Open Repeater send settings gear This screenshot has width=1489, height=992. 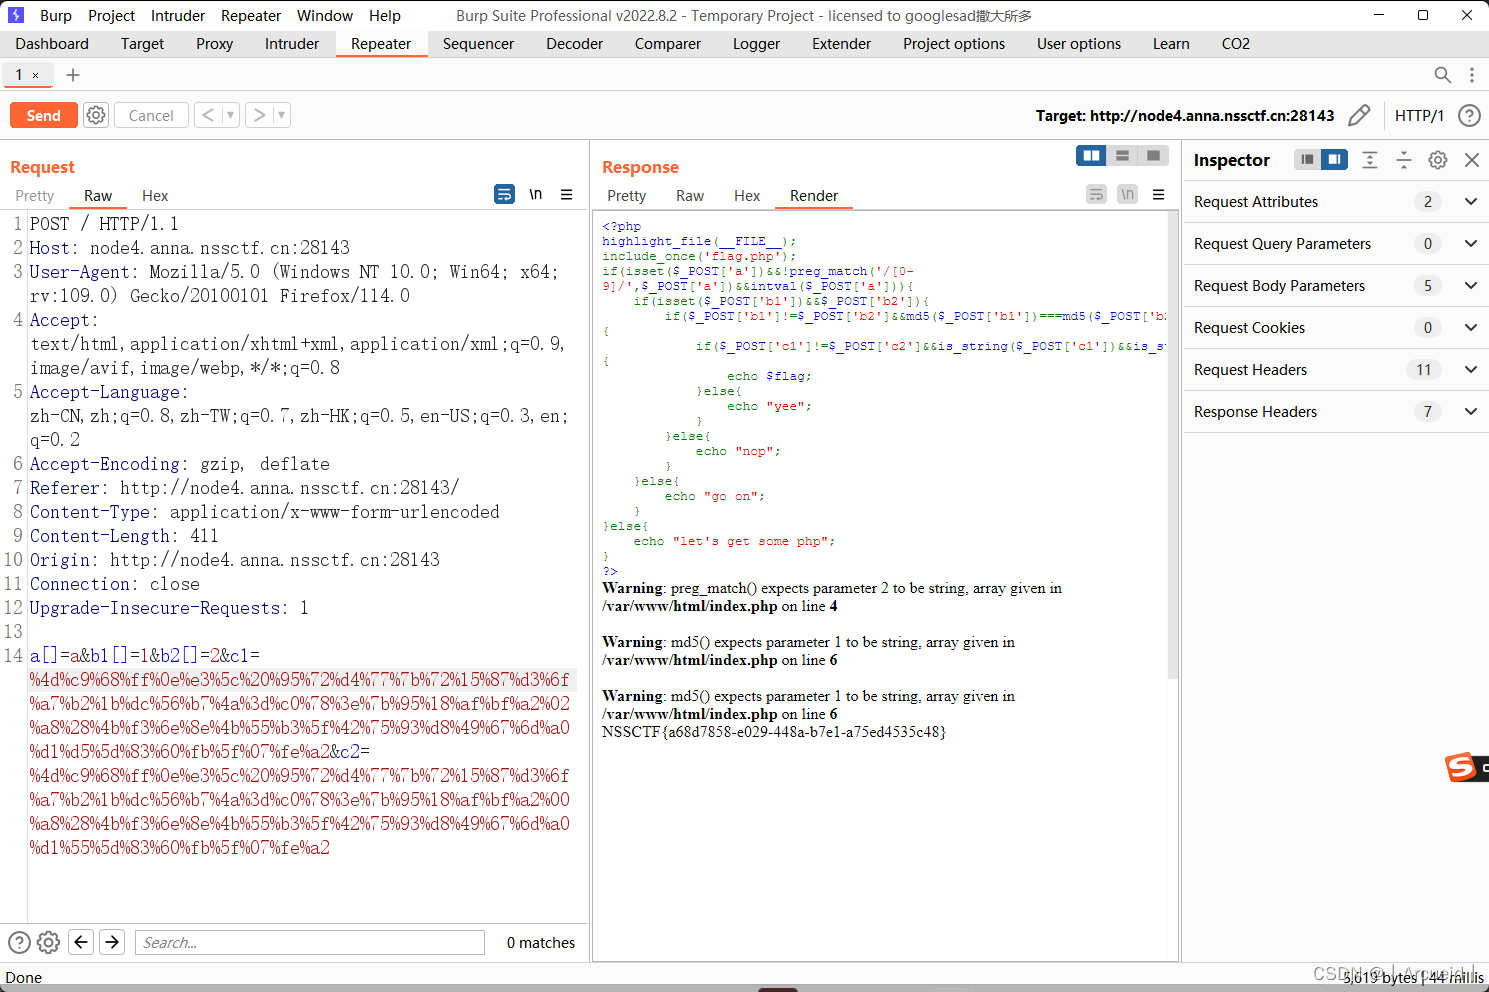[96, 115]
